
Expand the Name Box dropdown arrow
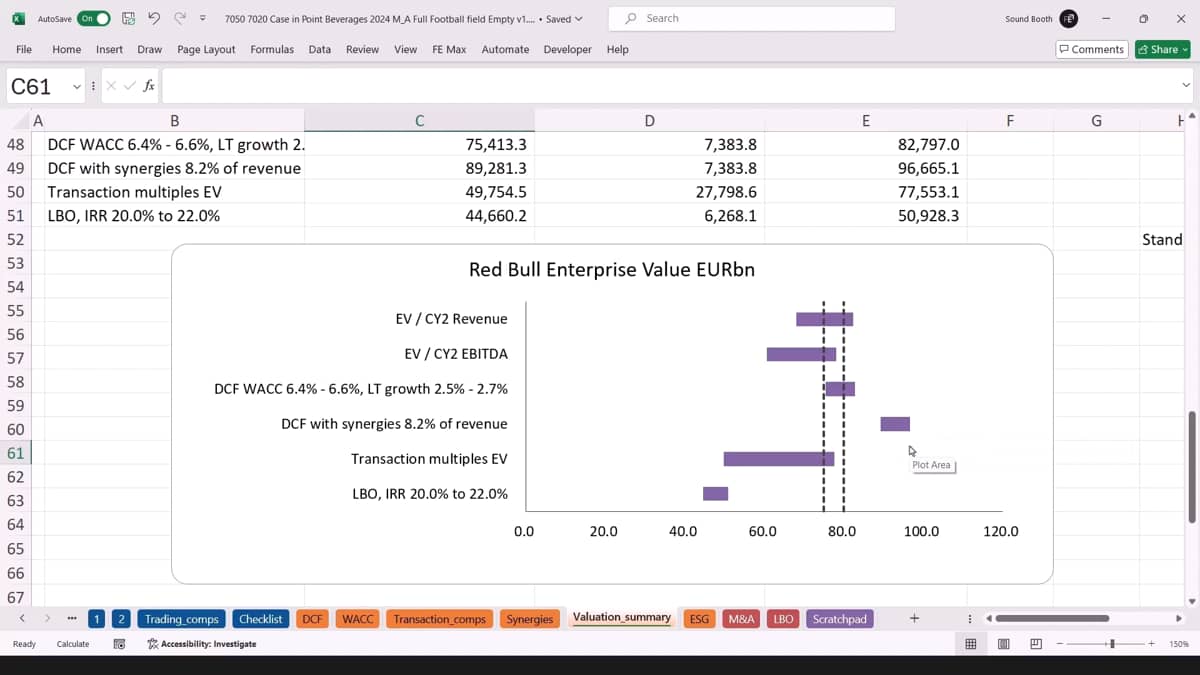(x=77, y=87)
